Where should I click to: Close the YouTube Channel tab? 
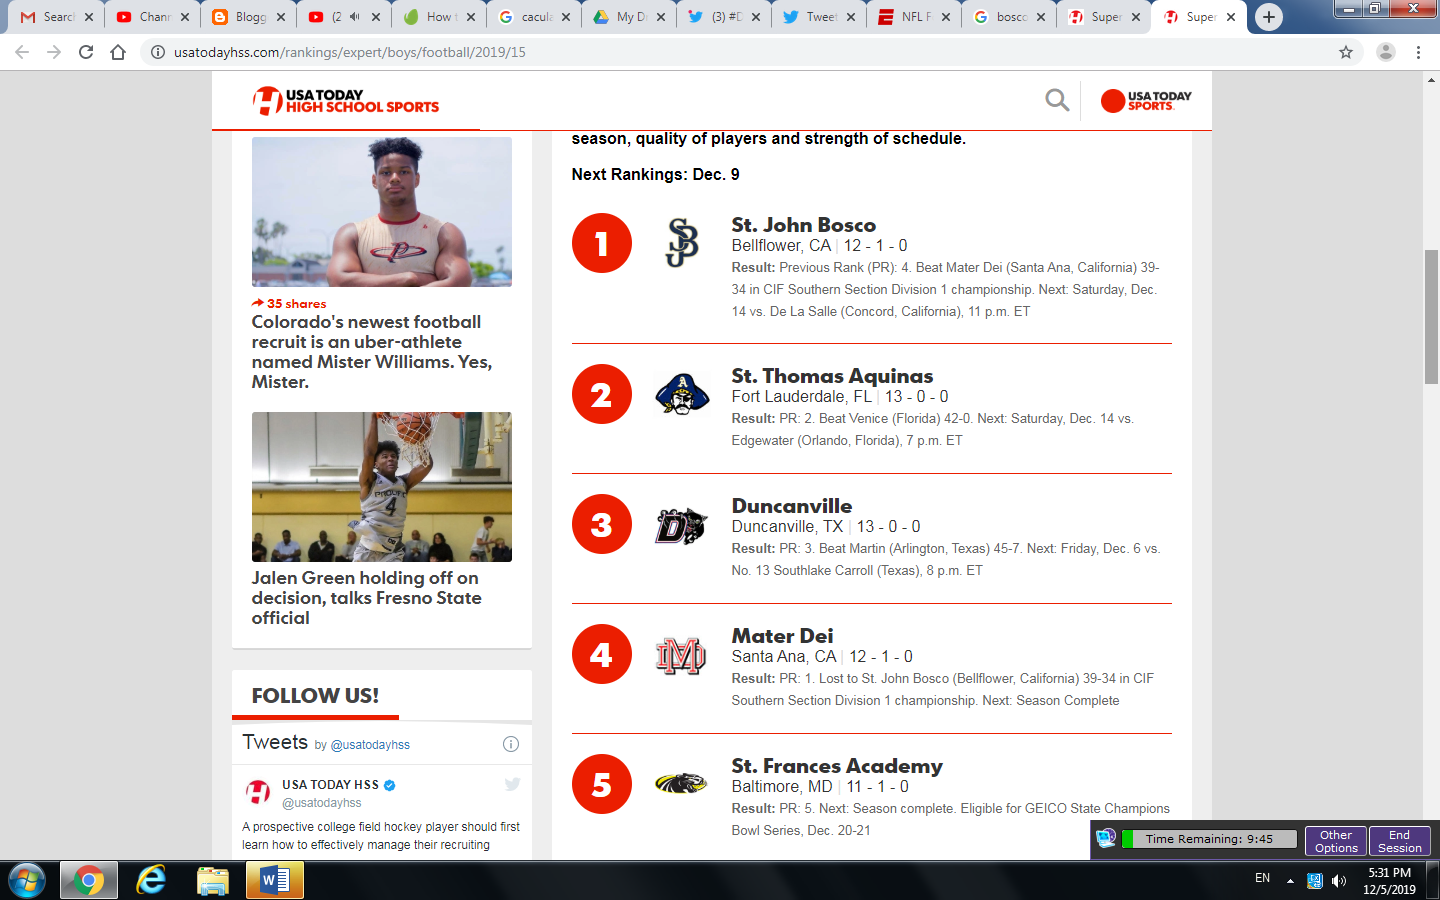[185, 17]
